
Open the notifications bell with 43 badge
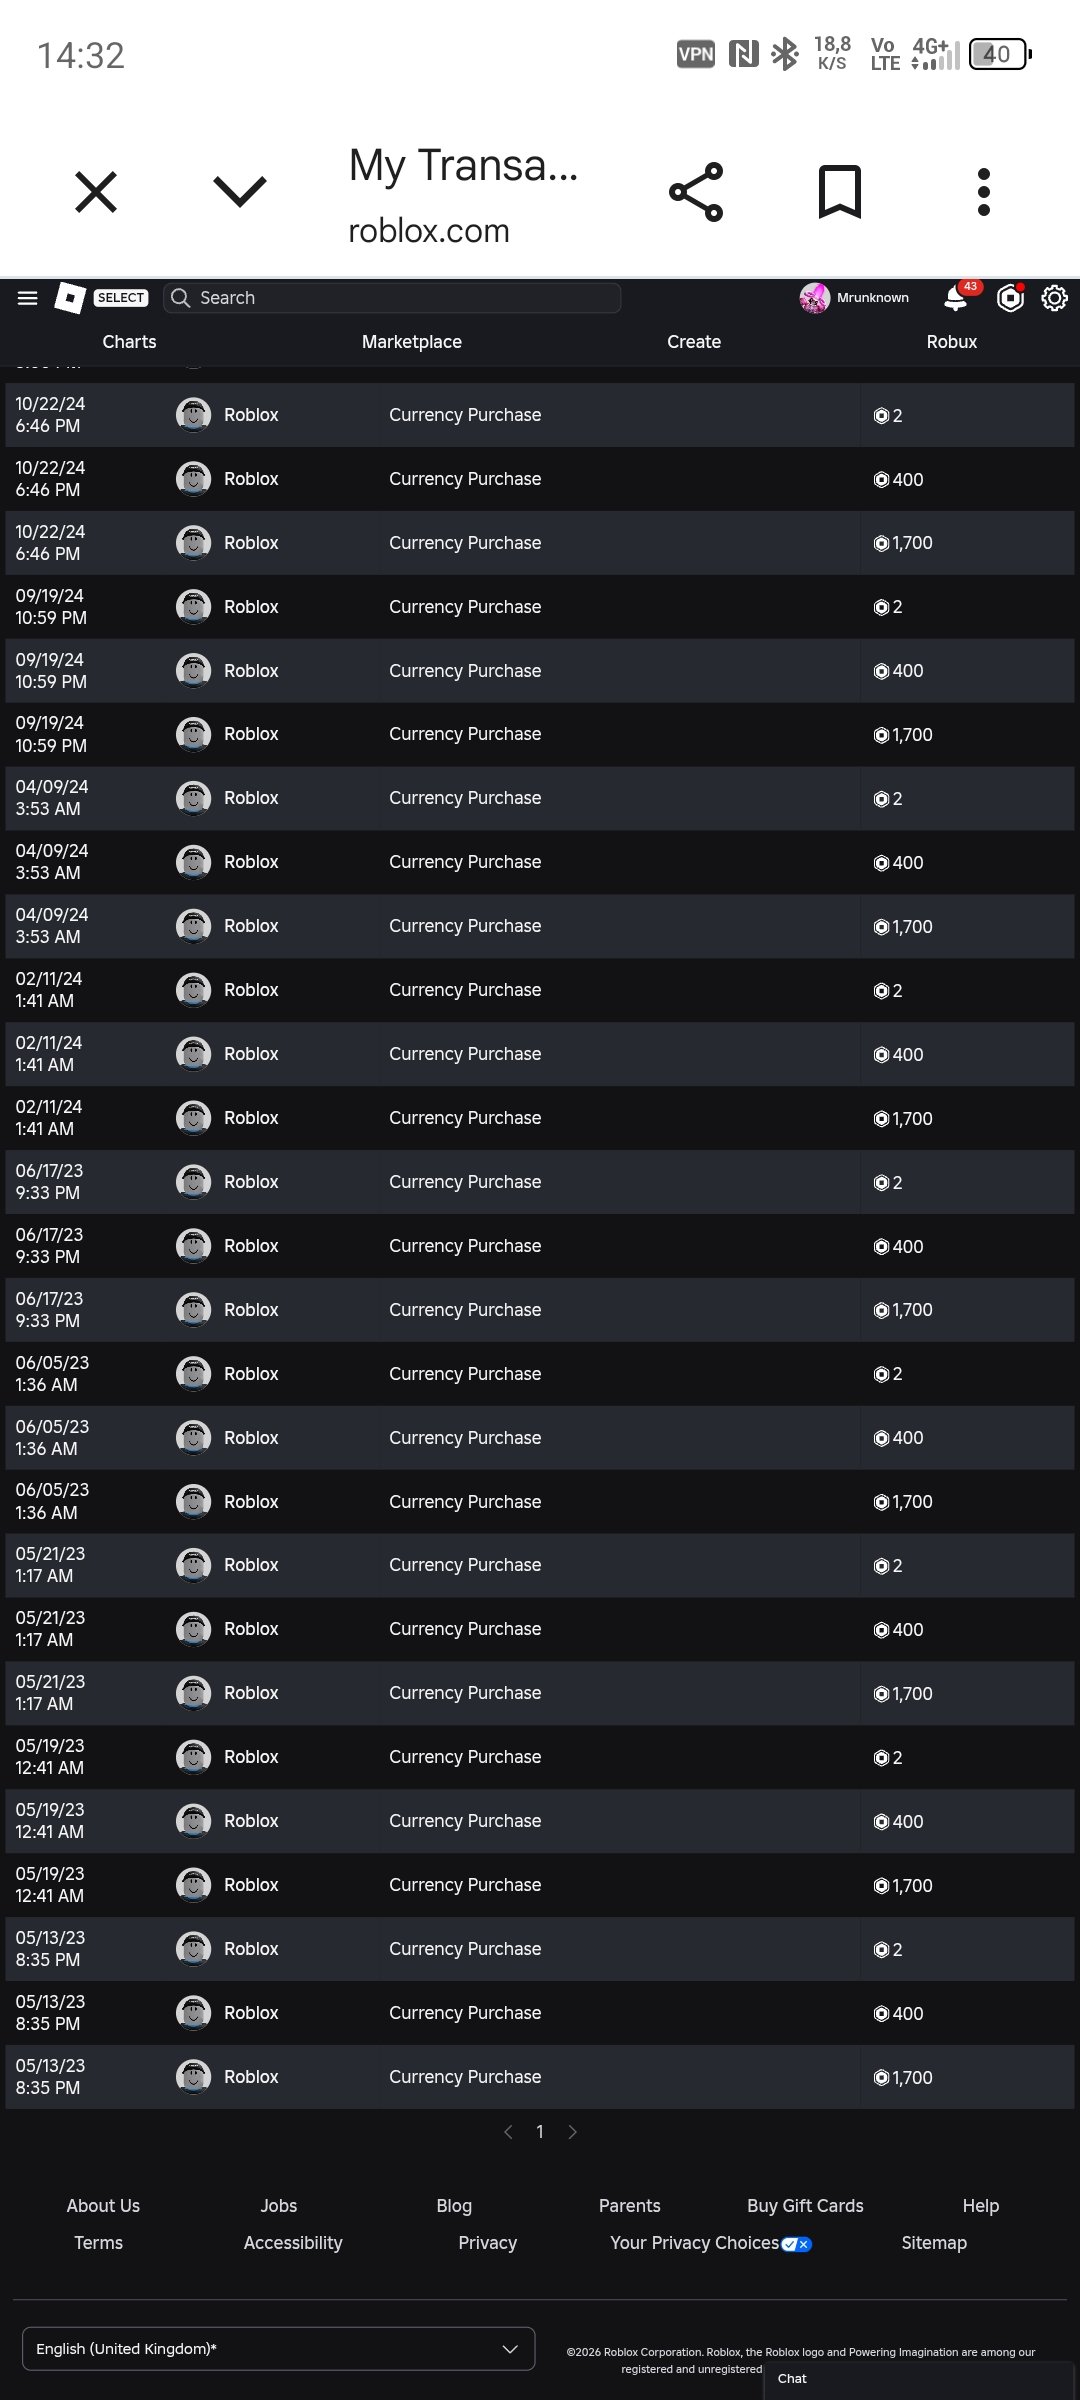pos(957,297)
